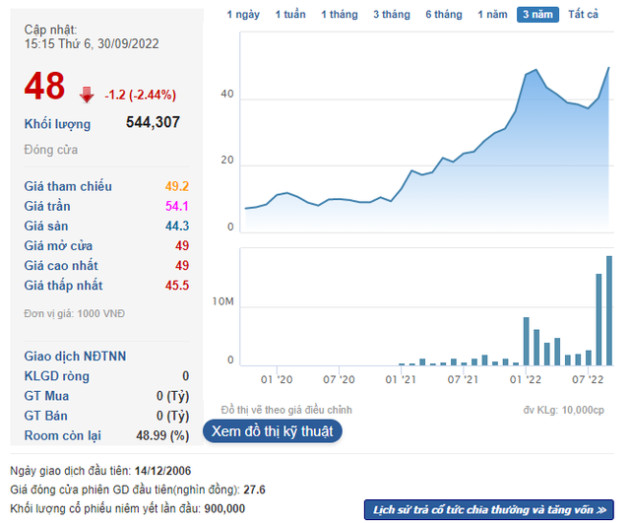
Task: Click the active 3 năm tab
Action: click(x=537, y=15)
